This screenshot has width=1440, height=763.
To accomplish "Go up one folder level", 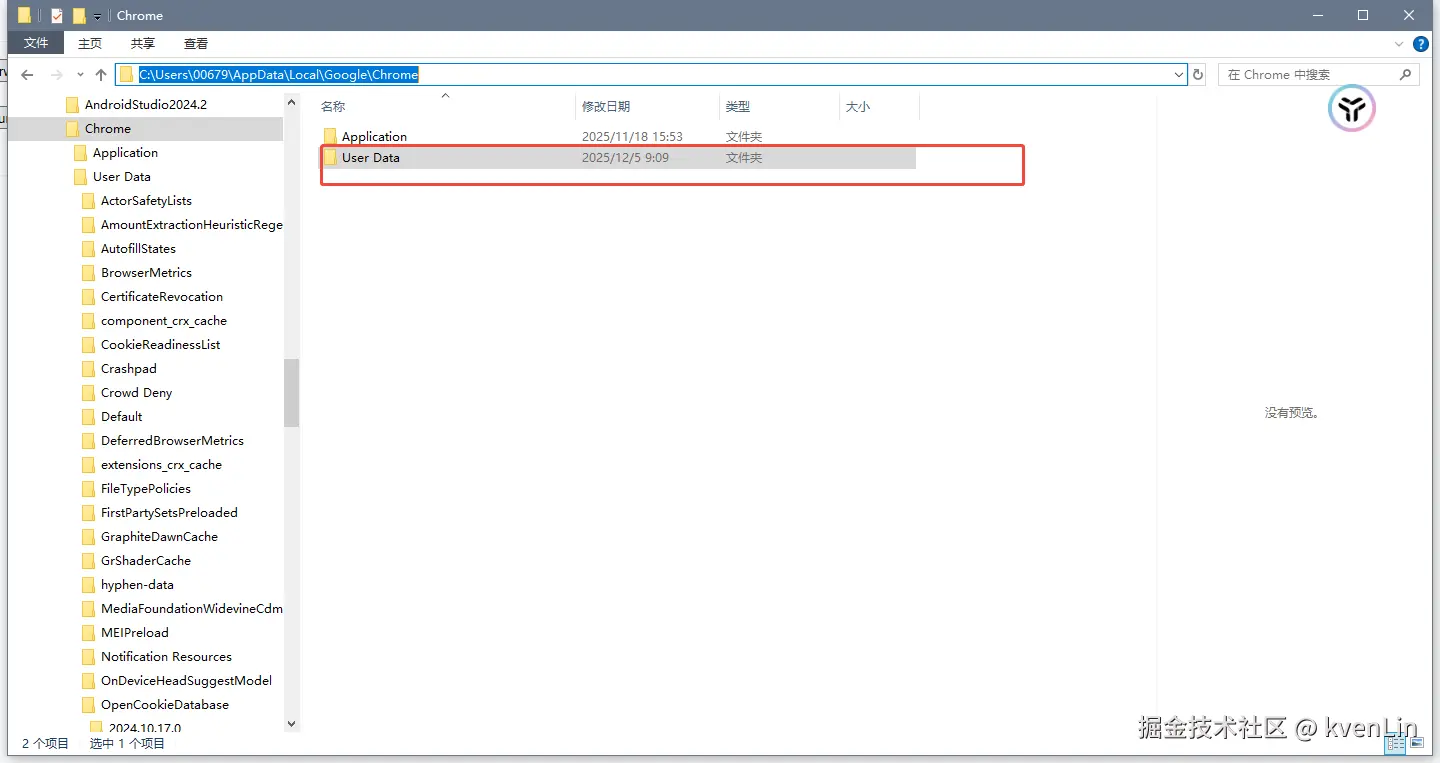I will click(100, 75).
